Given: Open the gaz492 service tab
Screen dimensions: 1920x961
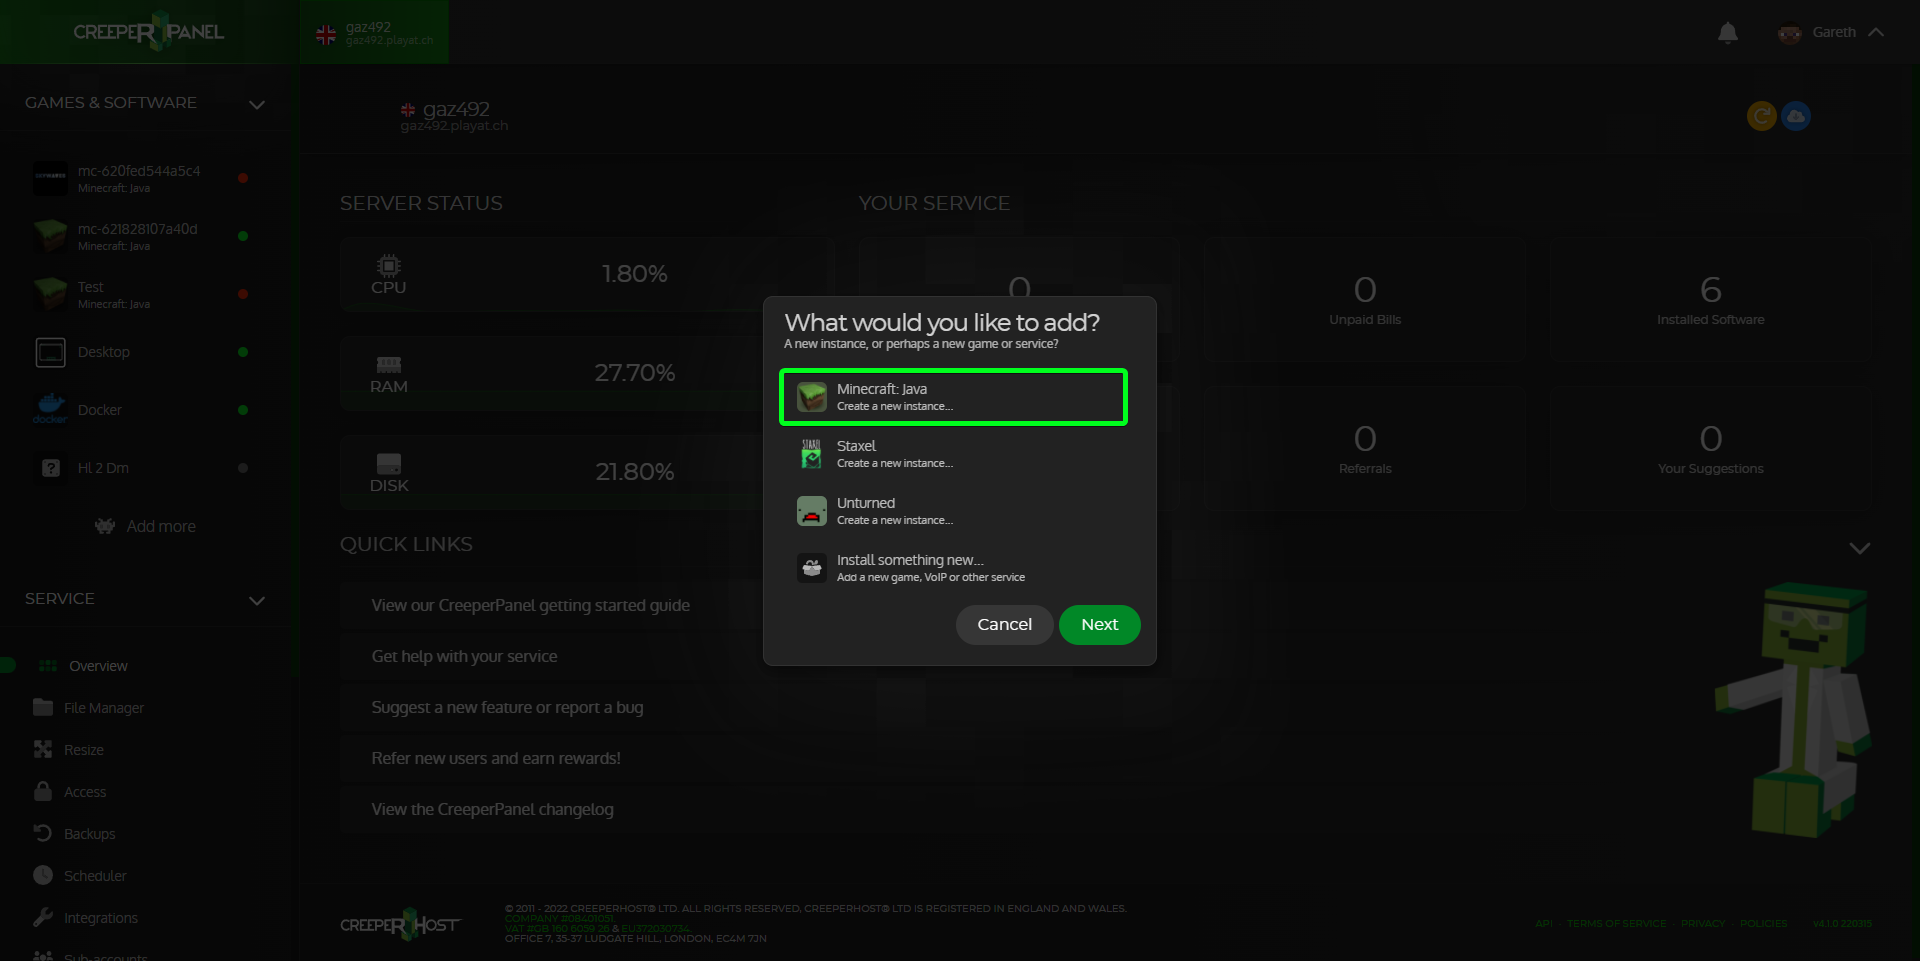Looking at the screenshot, I should (x=374, y=33).
